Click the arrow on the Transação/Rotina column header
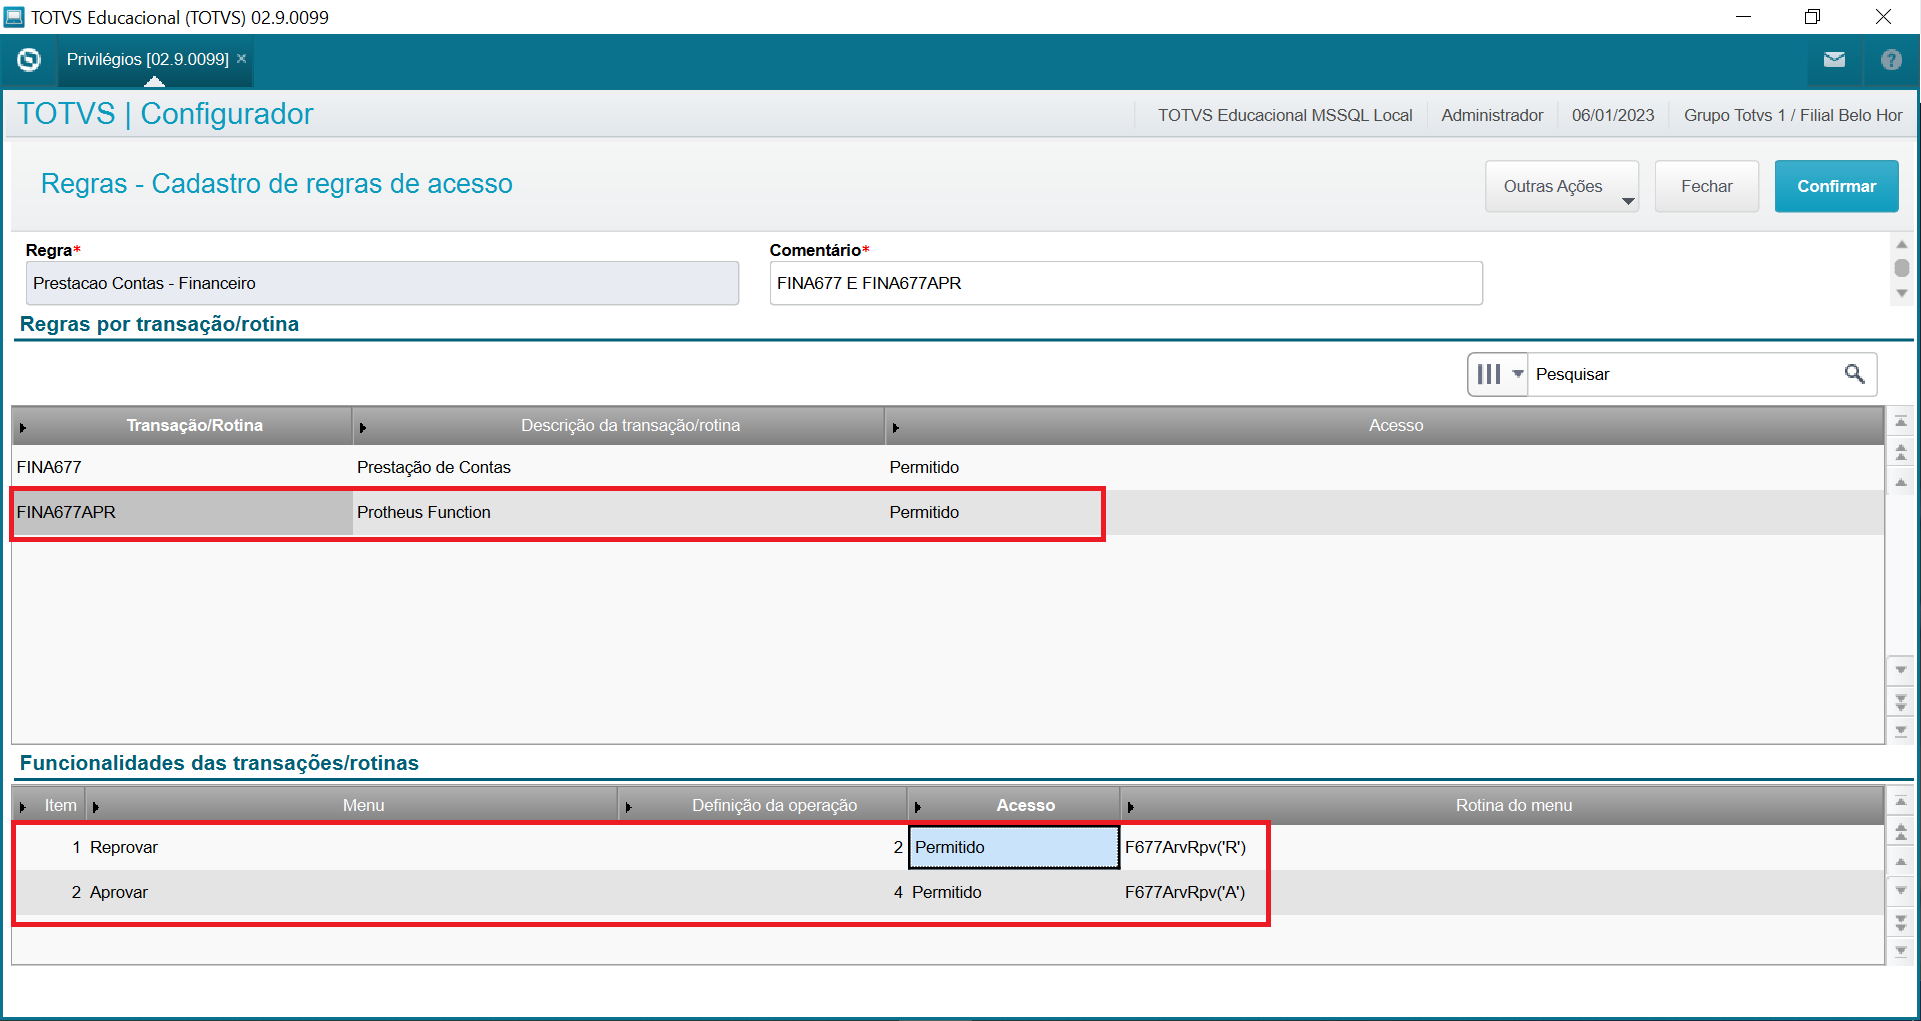 pyautogui.click(x=22, y=427)
